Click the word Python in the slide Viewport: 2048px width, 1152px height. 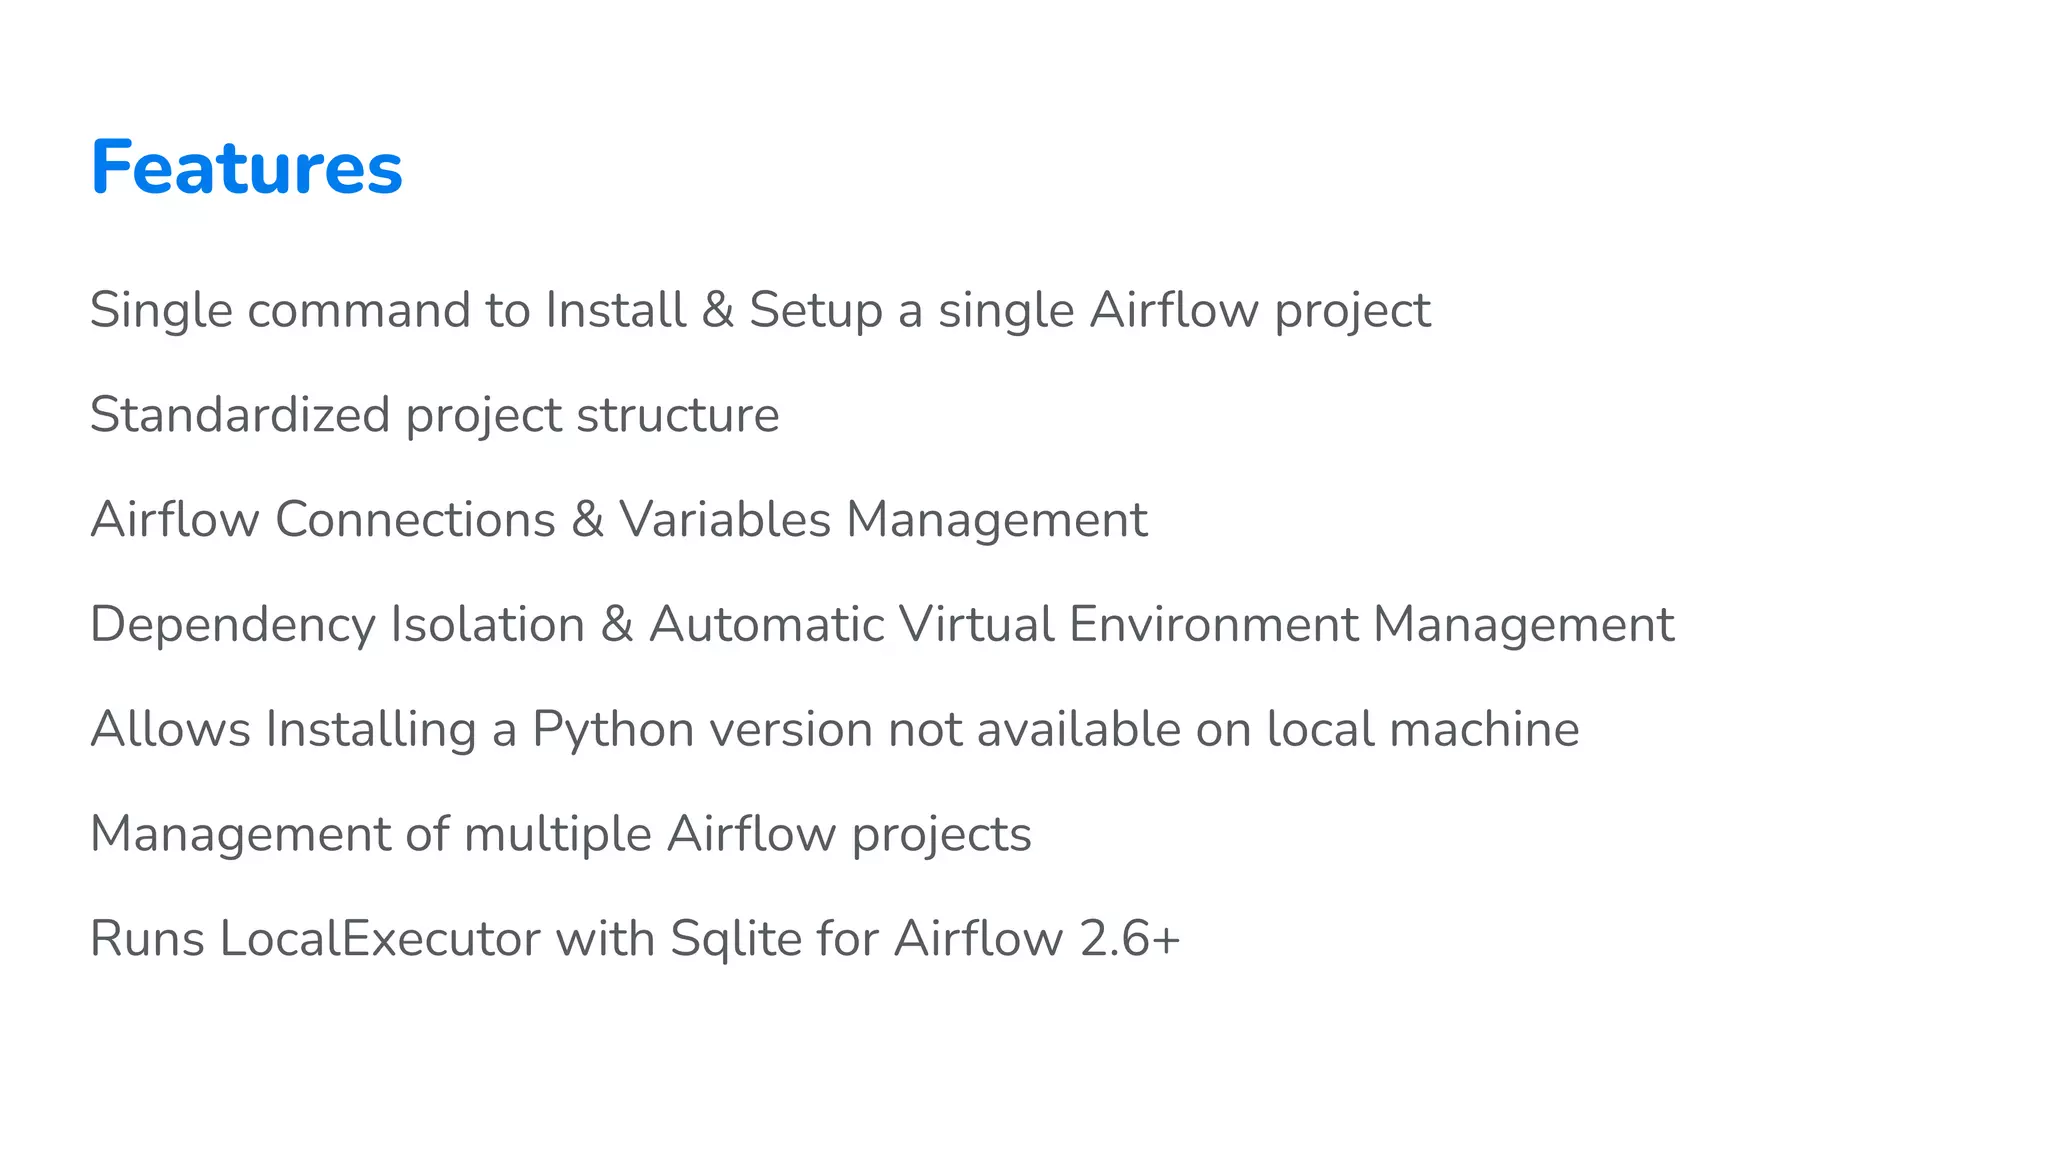pos(613,731)
